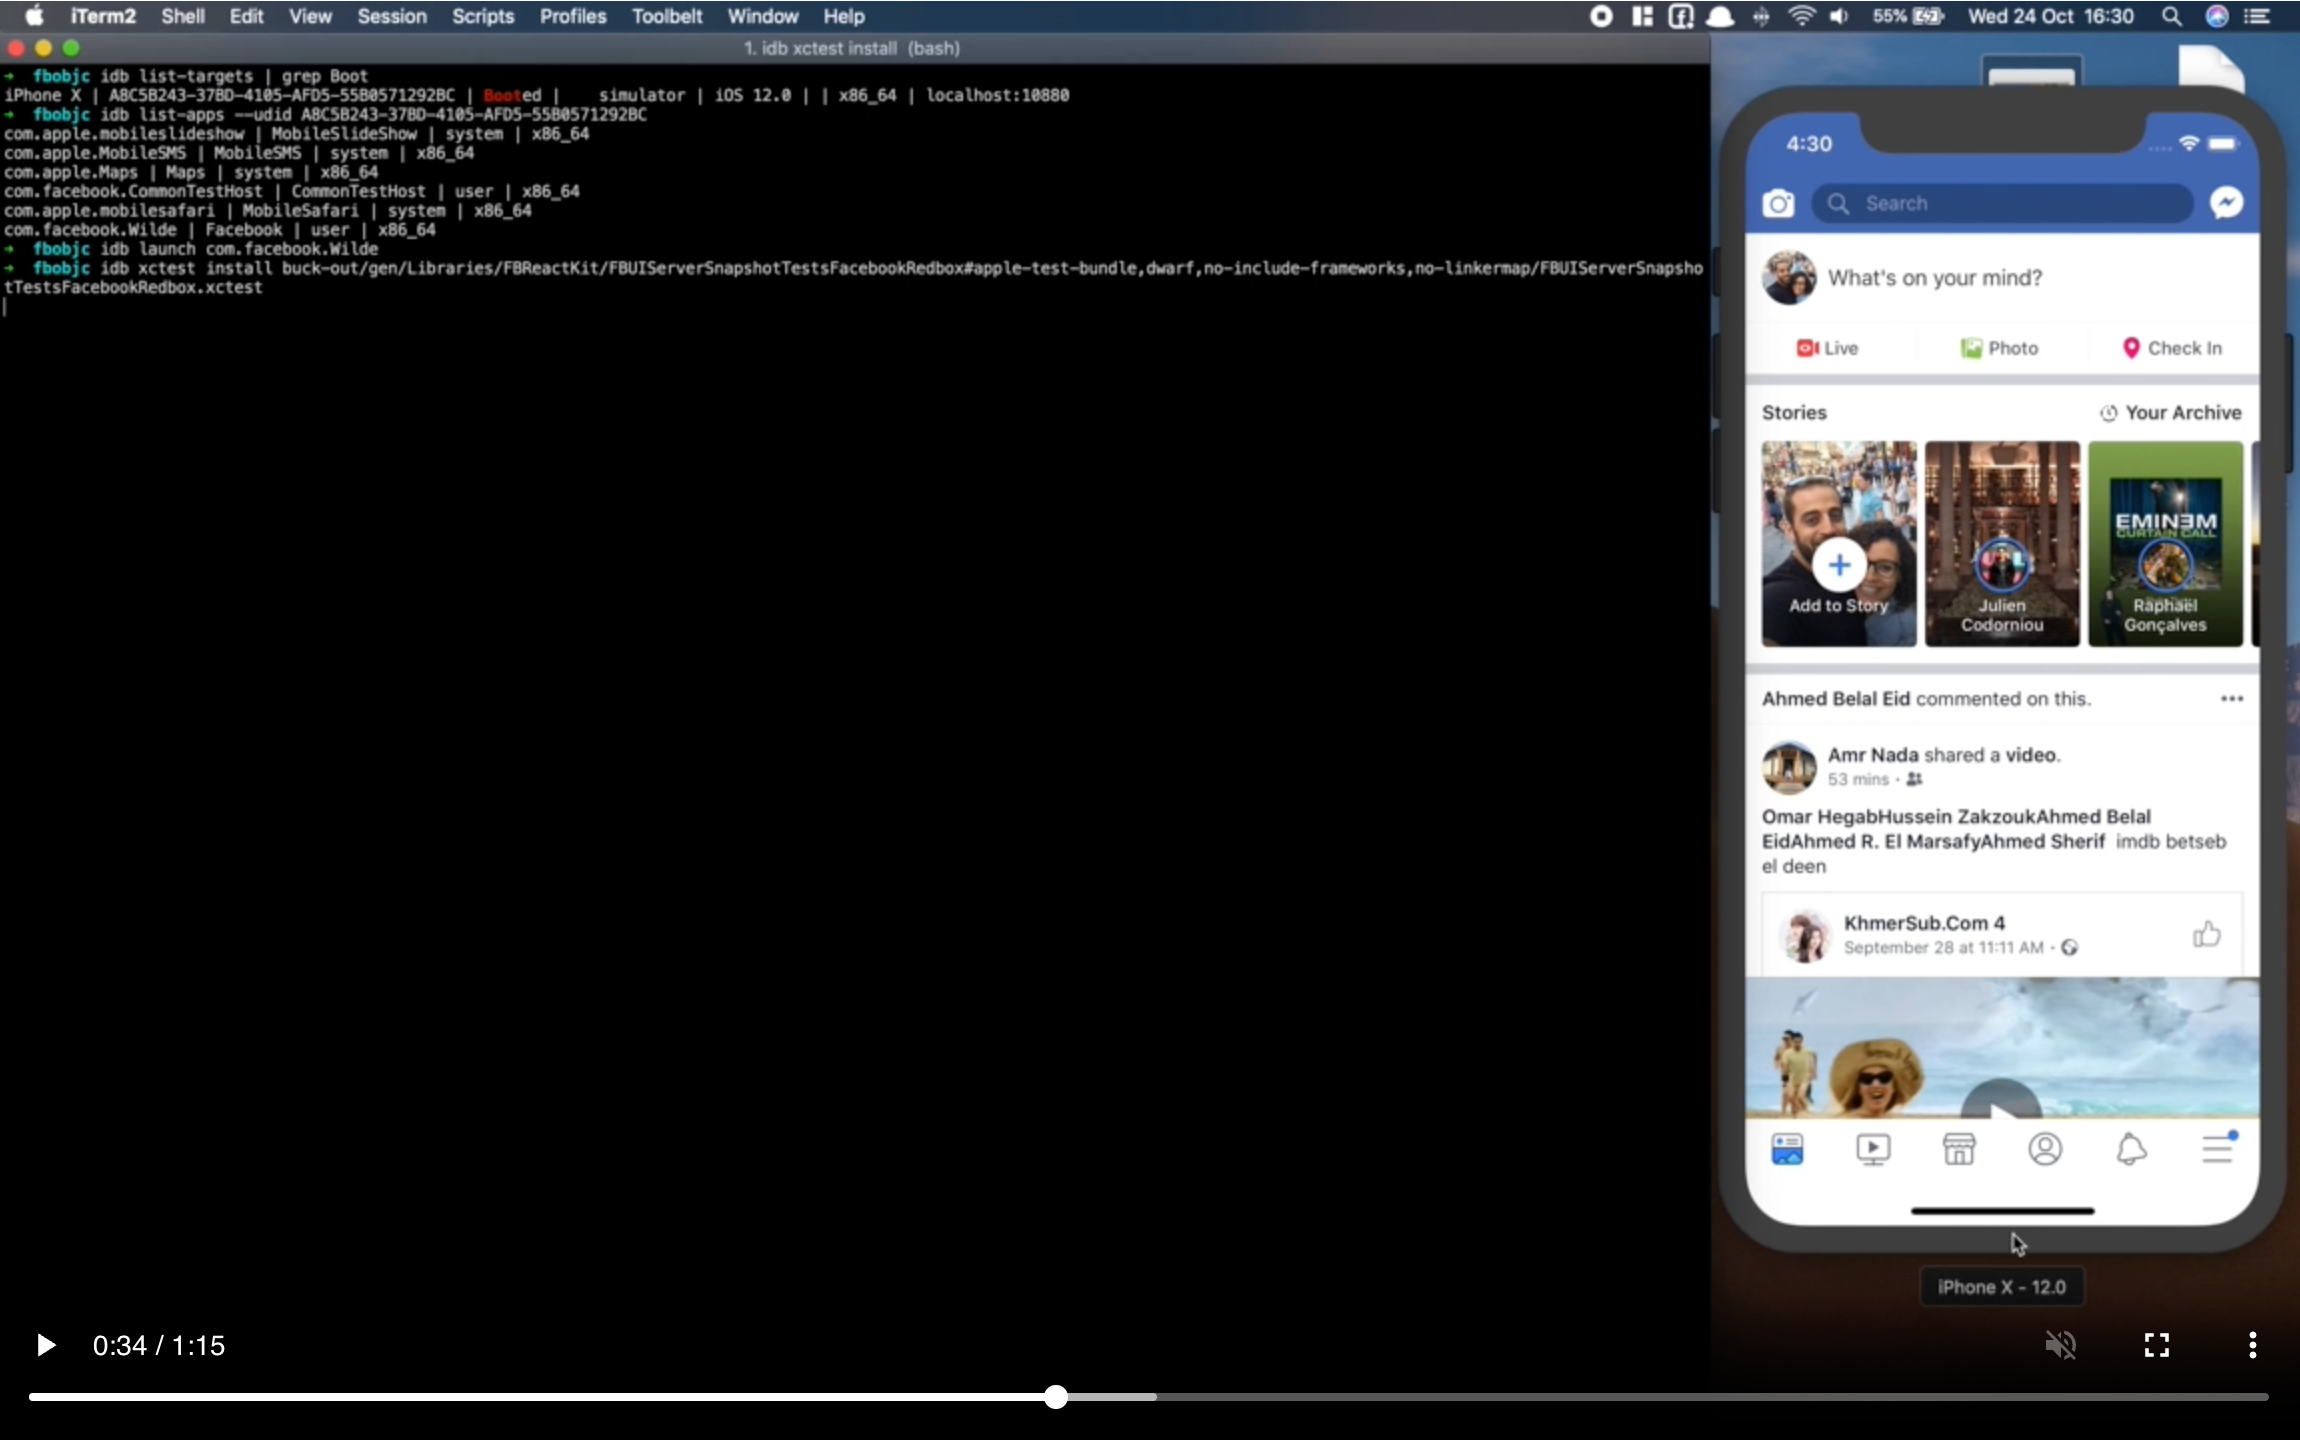Screen dimensions: 2300x1440
Task: Open KhmerSub.Com 4 page name
Action: tap(1924, 923)
